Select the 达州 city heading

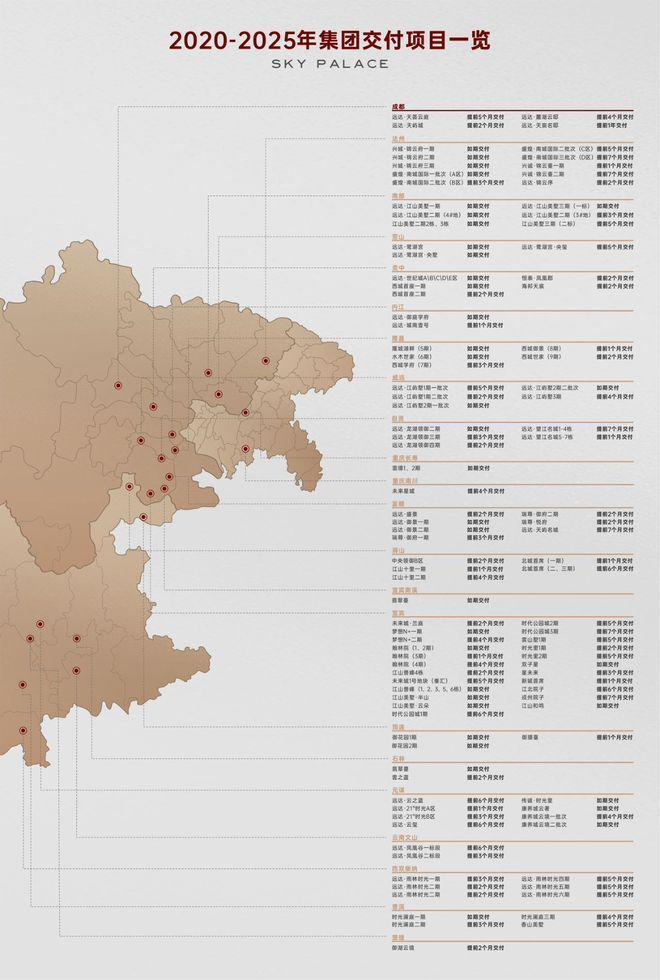click(x=399, y=139)
